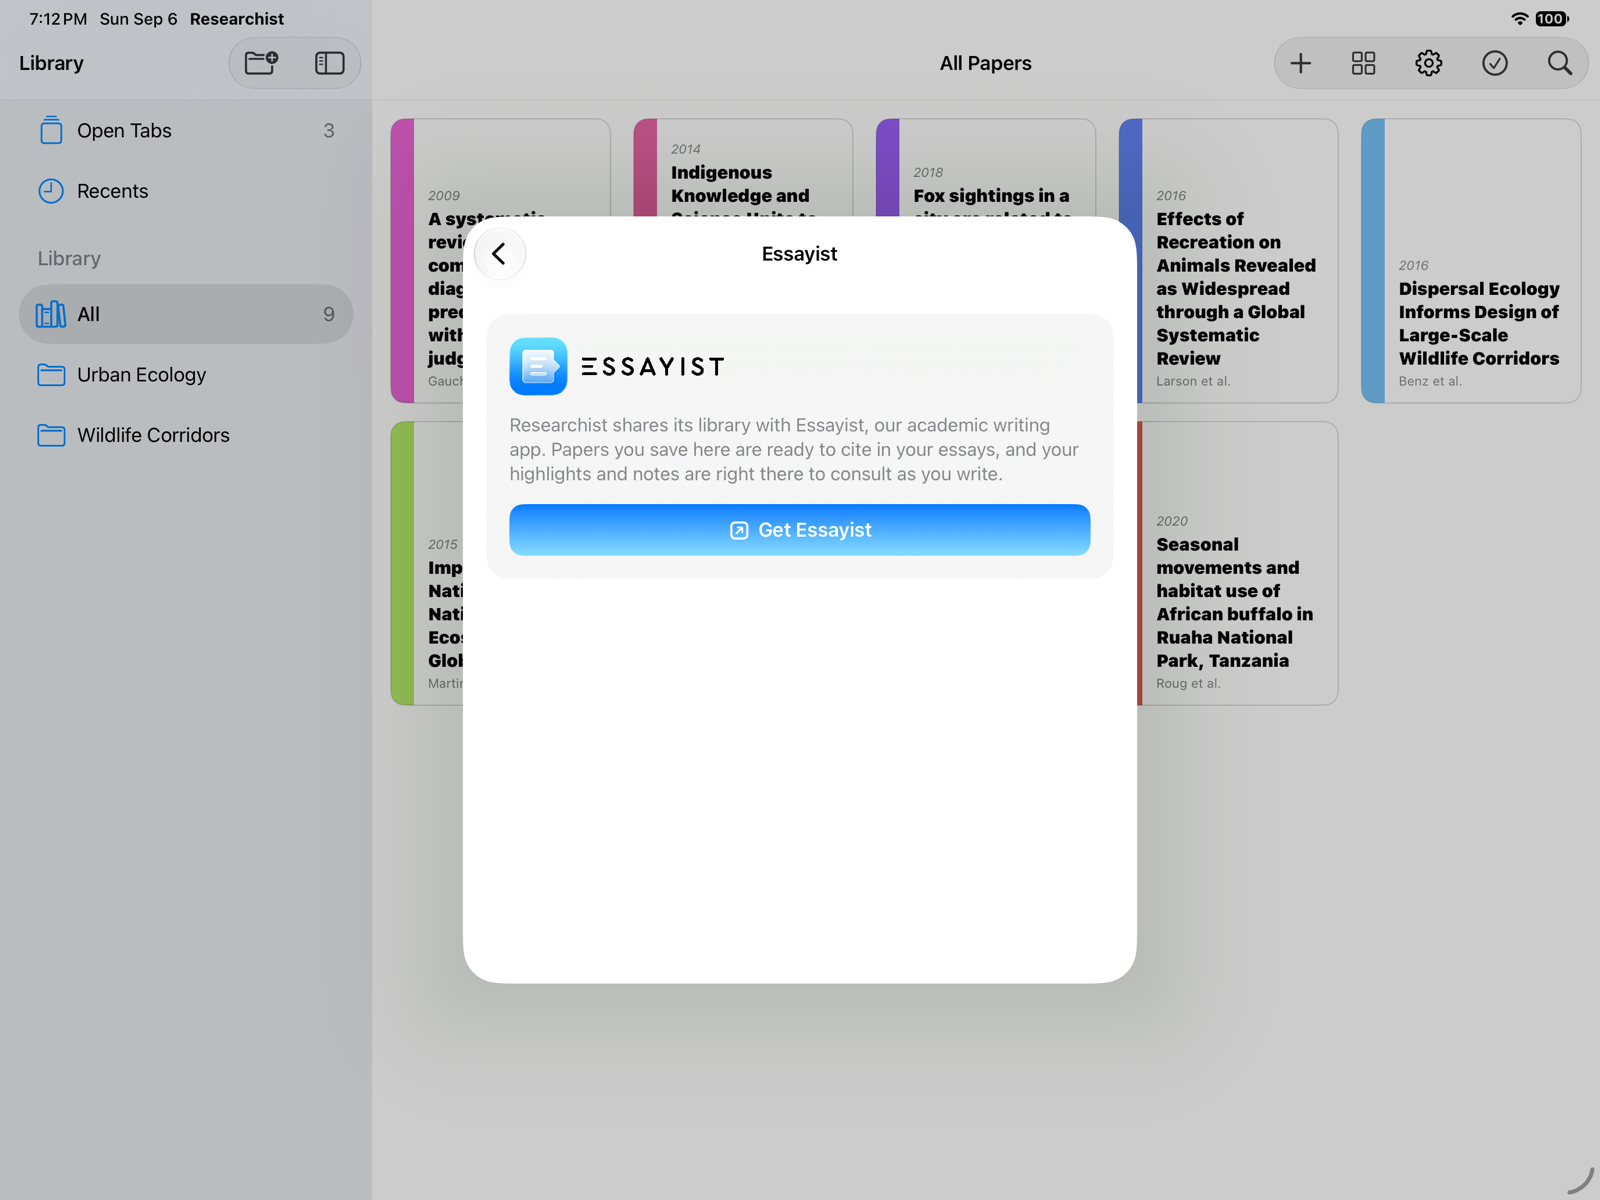Click the Library header title
This screenshot has height=1200, width=1600.
51,63
